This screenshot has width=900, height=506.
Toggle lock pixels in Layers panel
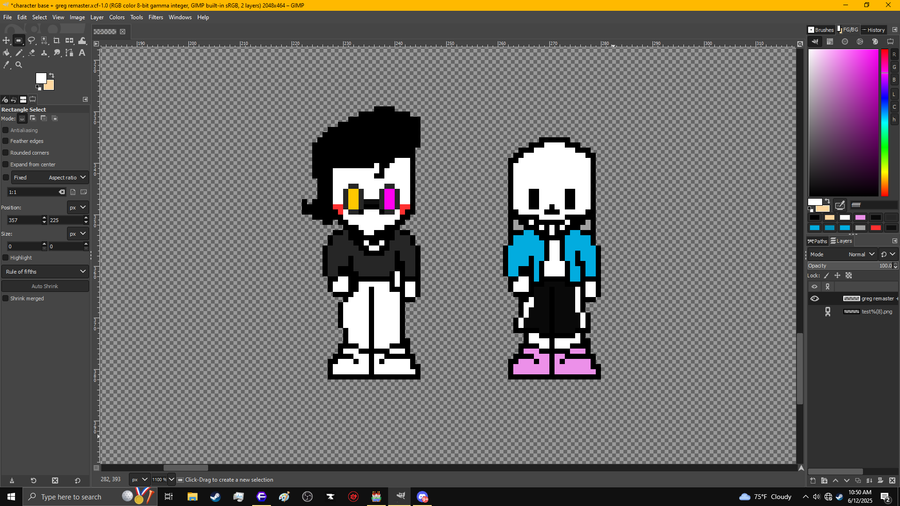pos(827,275)
